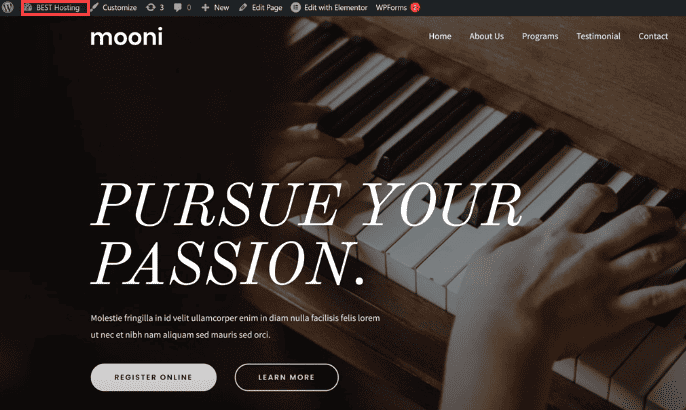Click the Customize paintbrush icon
686x410 pixels.
94,7
